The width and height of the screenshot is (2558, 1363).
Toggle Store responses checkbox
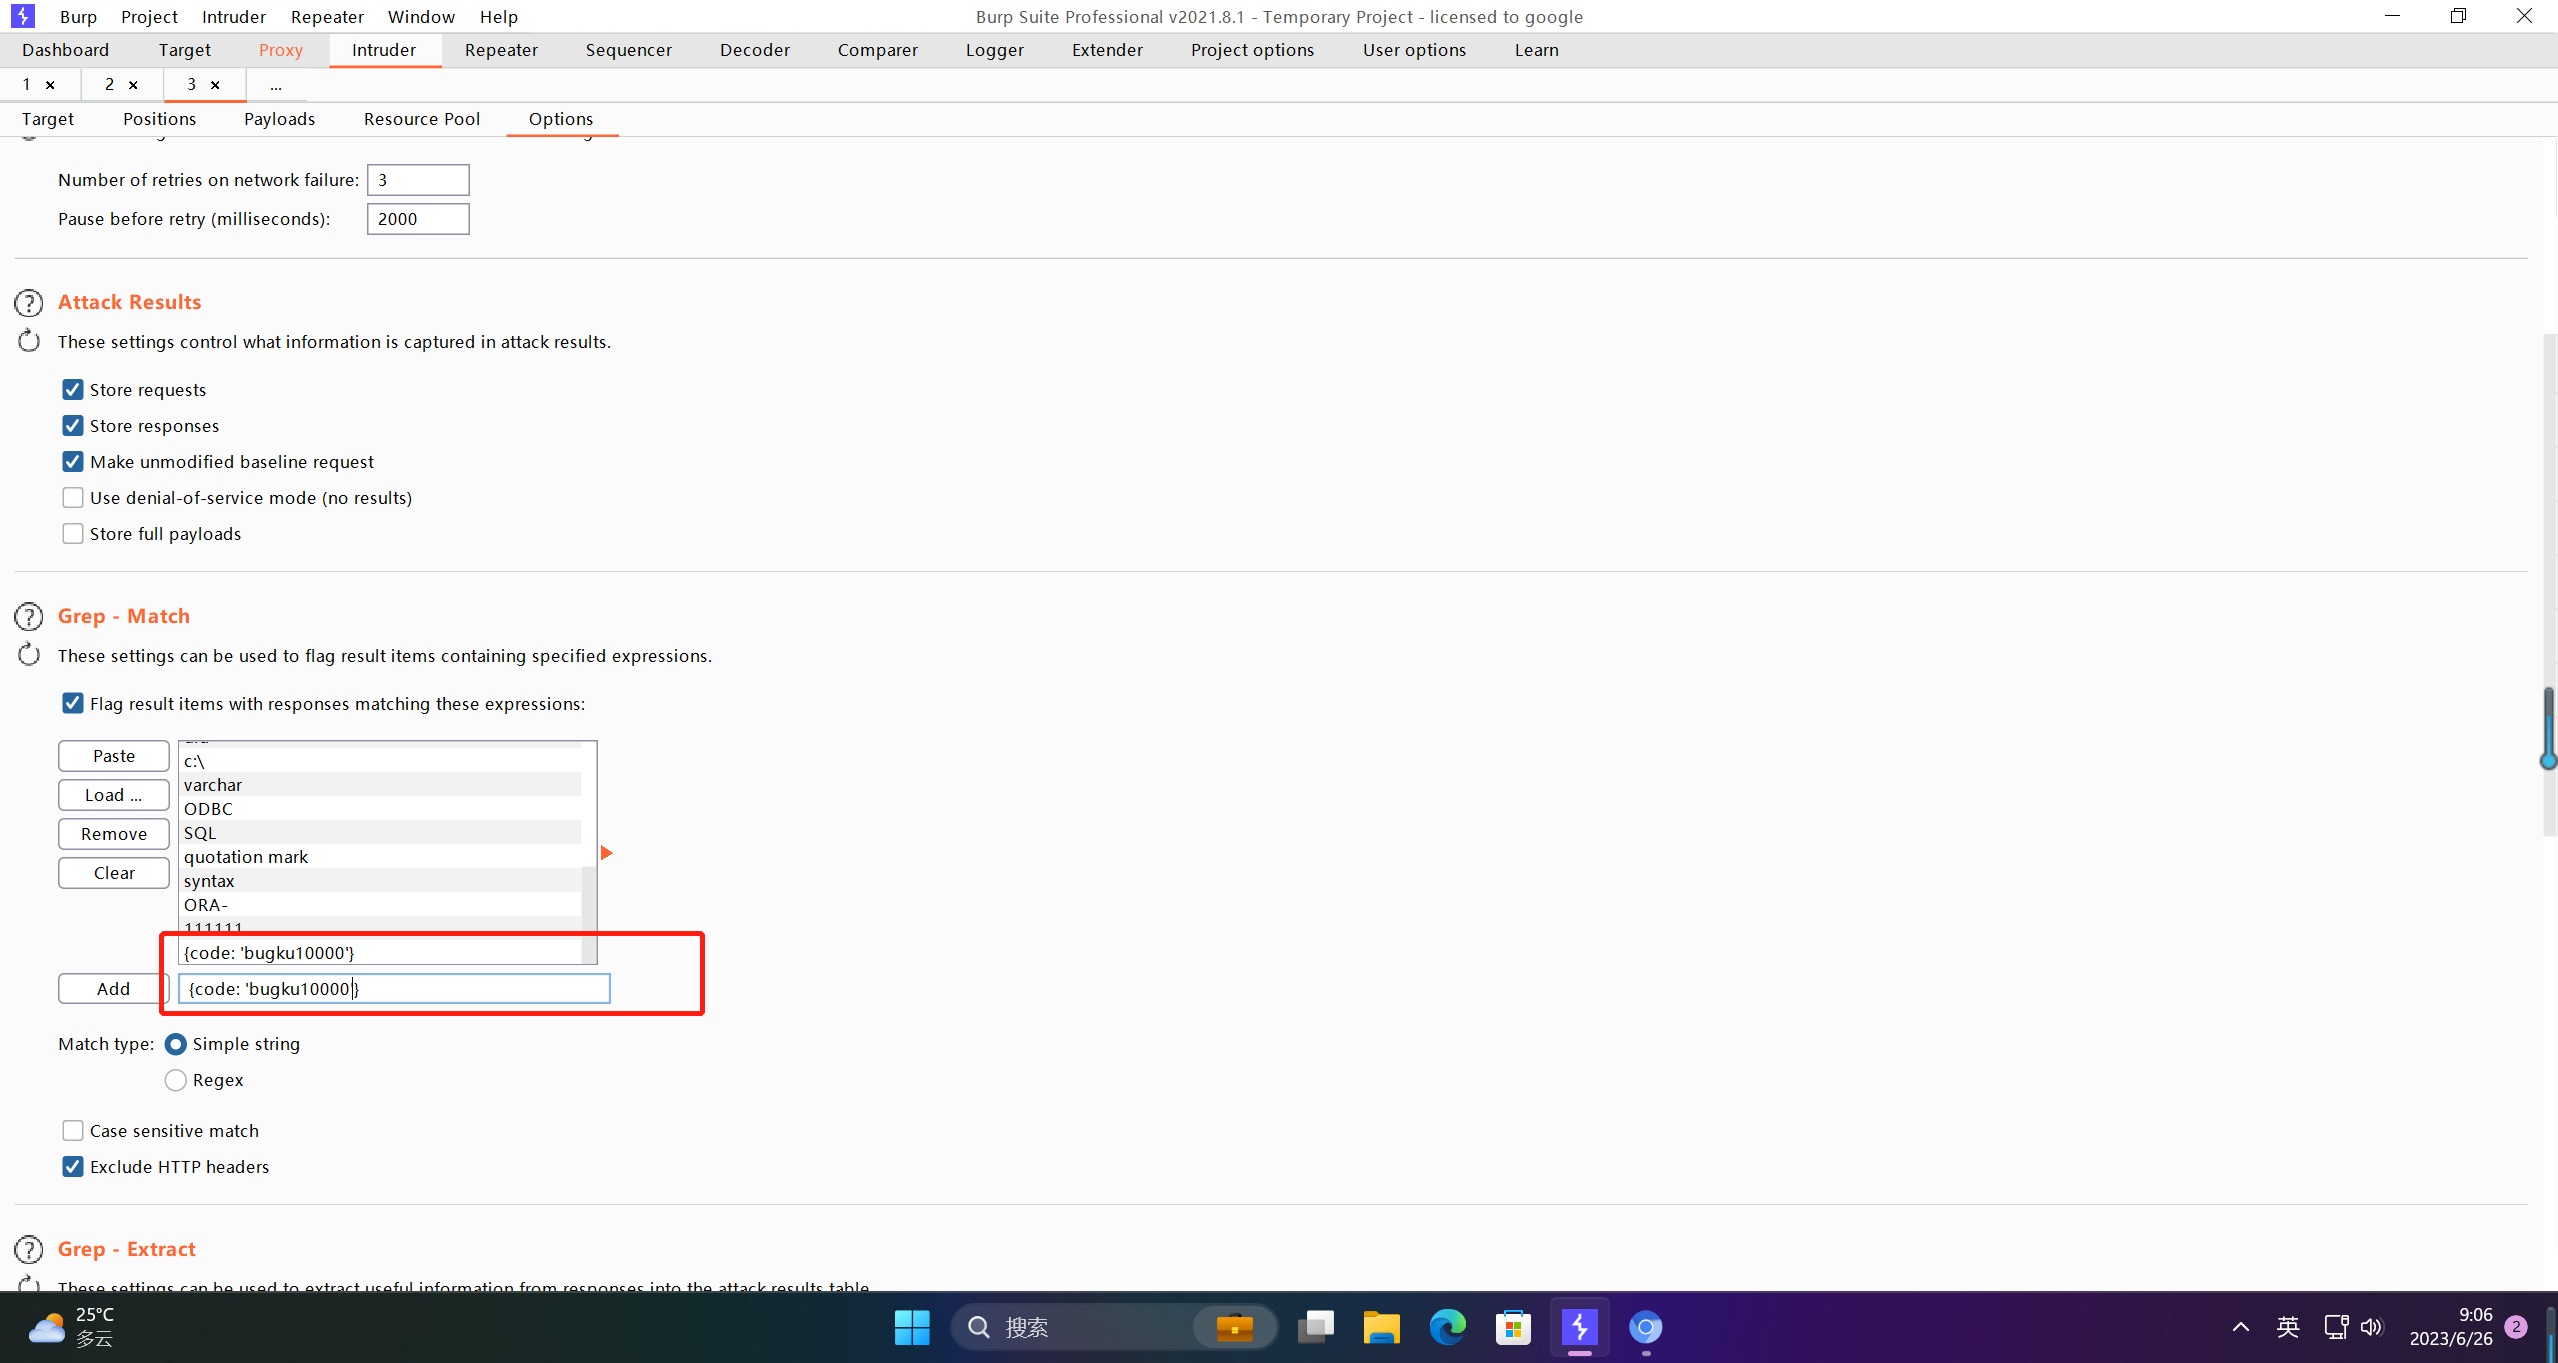[73, 425]
